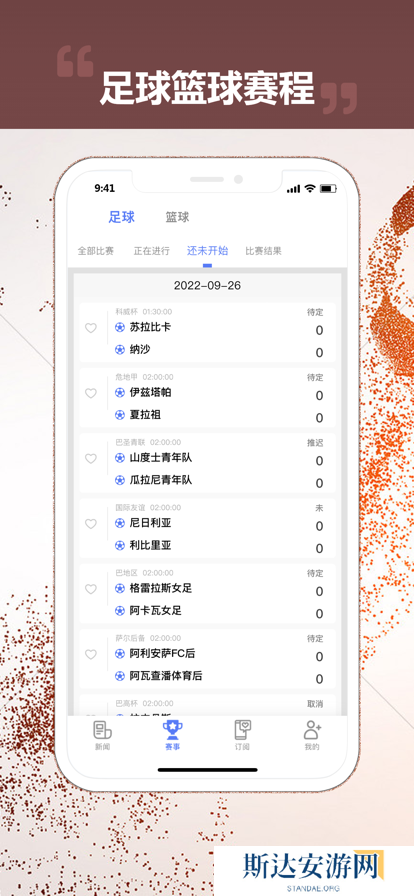
Task: Click the team icon next to 尼日利亚
Action: pyautogui.click(x=120, y=523)
